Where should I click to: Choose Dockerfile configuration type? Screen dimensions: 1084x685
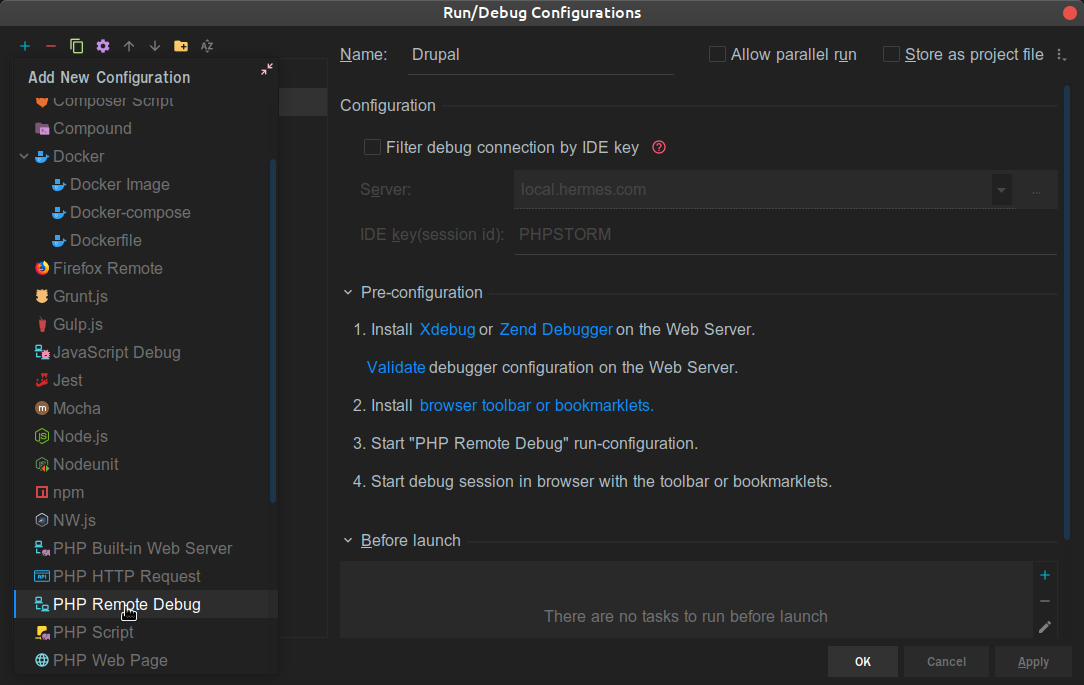pos(146,241)
